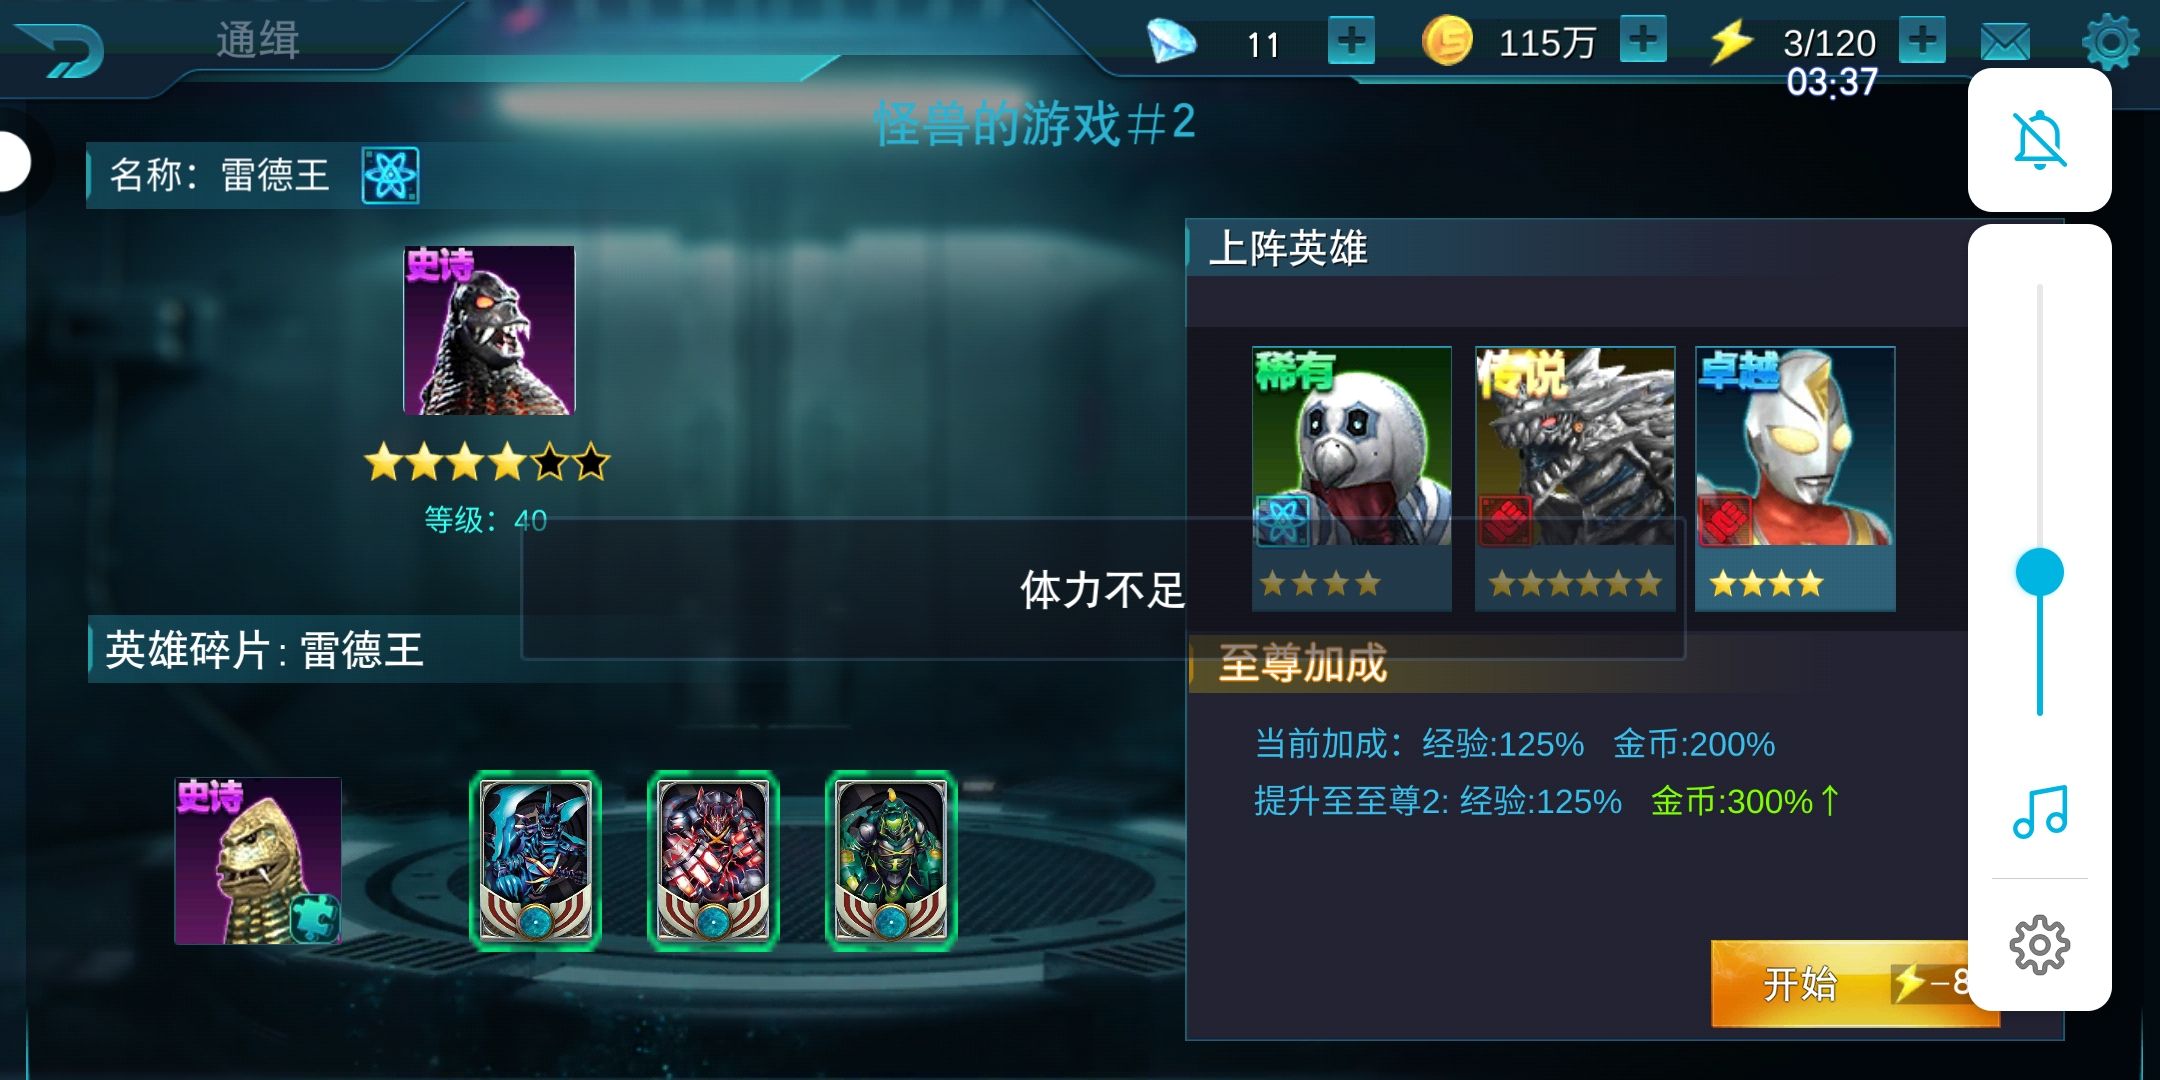Open the music note media output
This screenshot has height=1080, width=2160.
[2040, 811]
